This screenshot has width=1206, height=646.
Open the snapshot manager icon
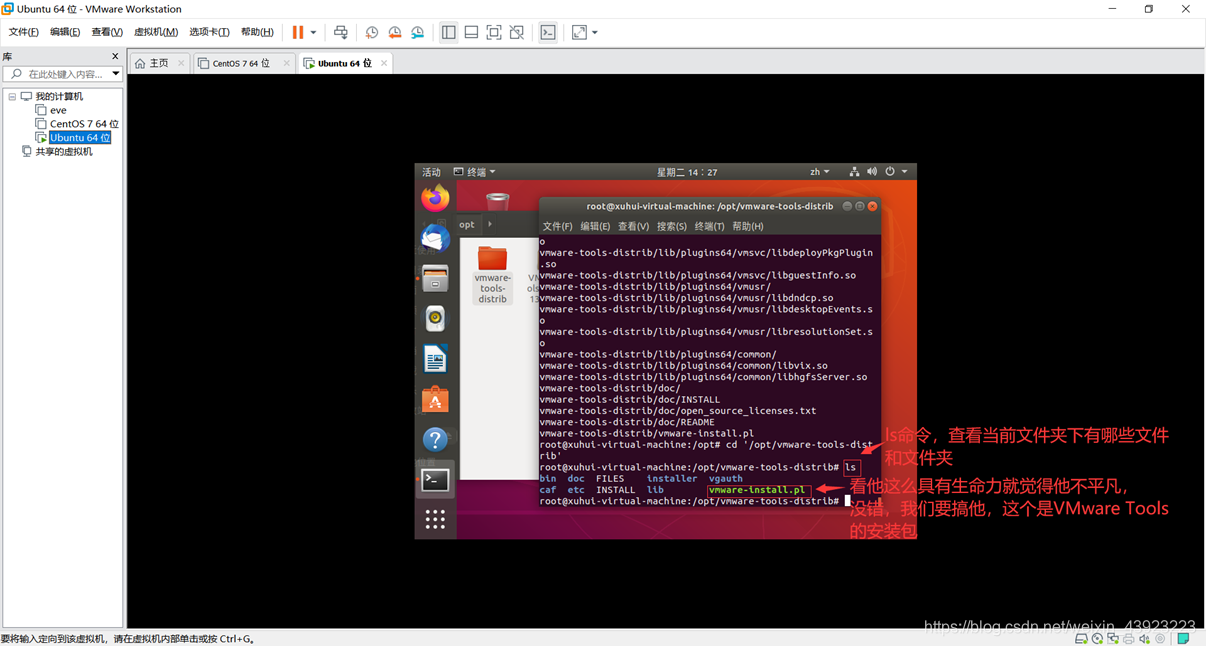[418, 32]
